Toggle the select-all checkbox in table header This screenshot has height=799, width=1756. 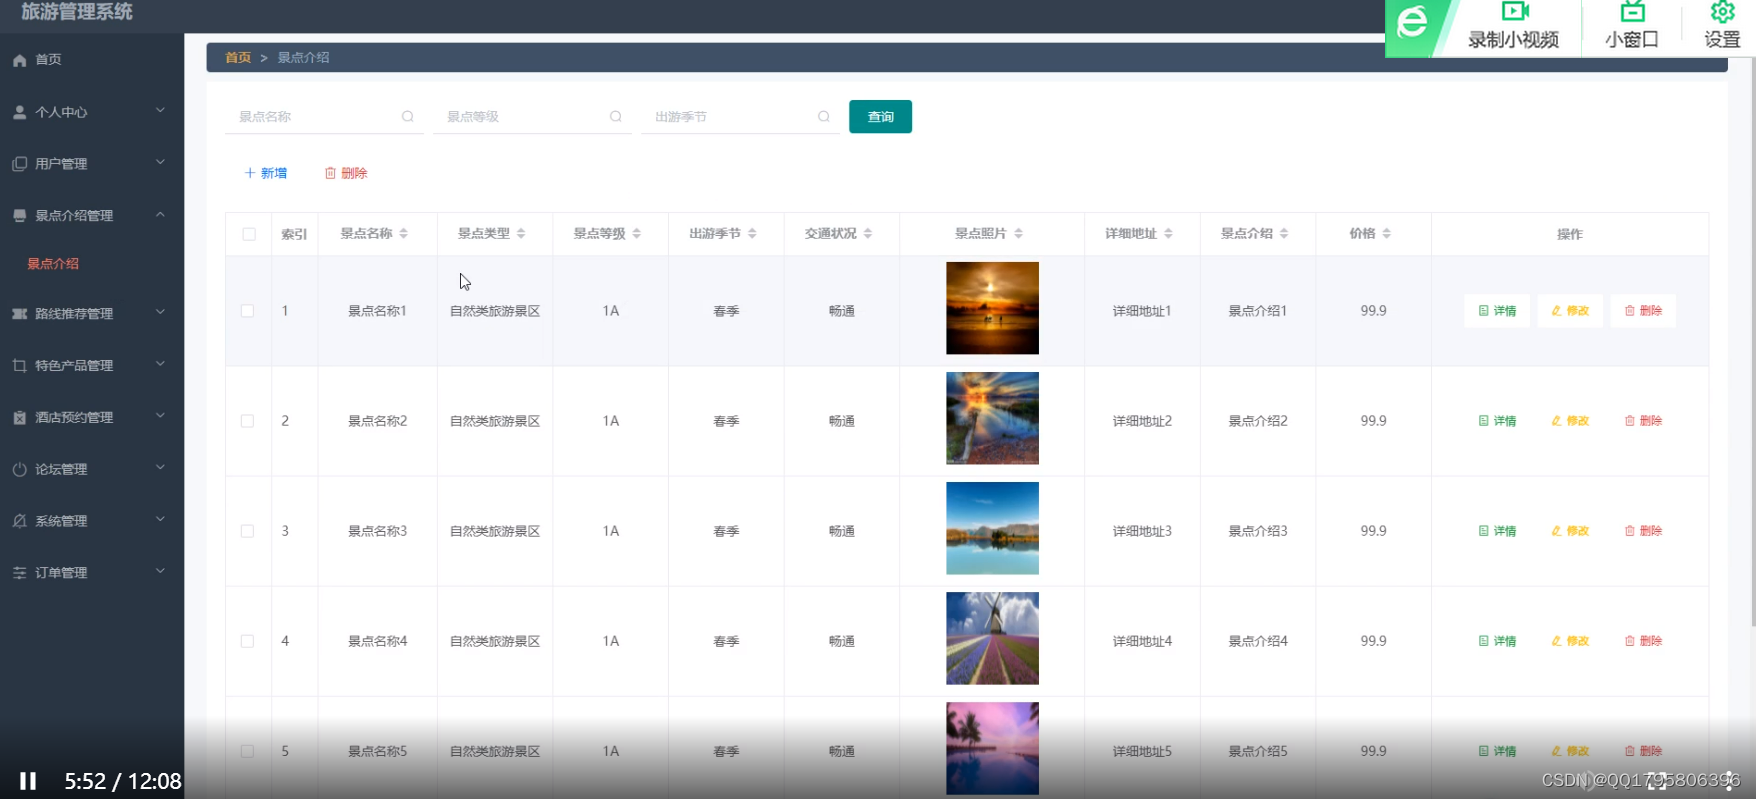(x=249, y=234)
